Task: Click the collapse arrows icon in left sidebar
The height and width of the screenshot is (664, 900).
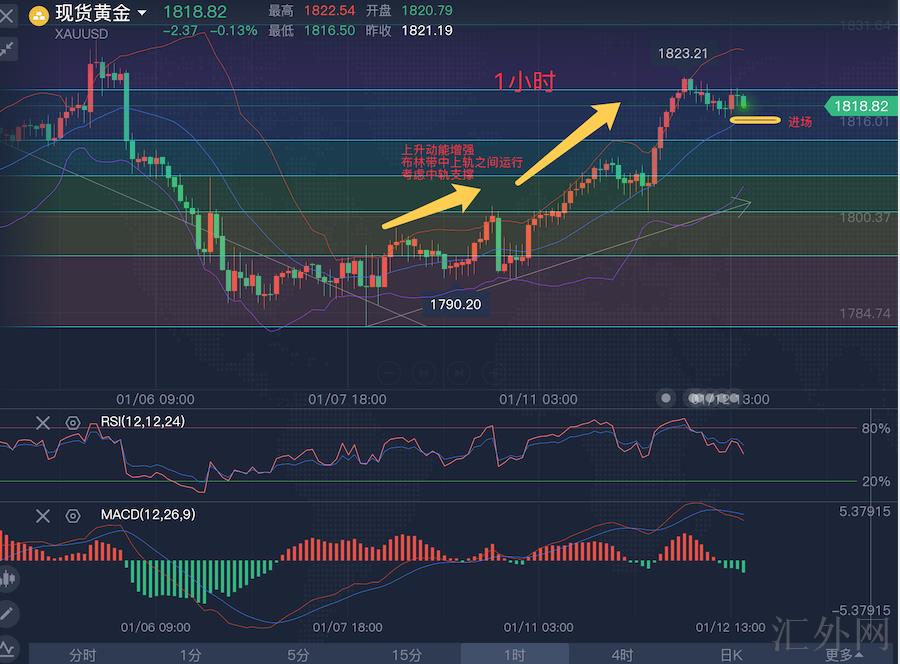Action: tap(7, 47)
